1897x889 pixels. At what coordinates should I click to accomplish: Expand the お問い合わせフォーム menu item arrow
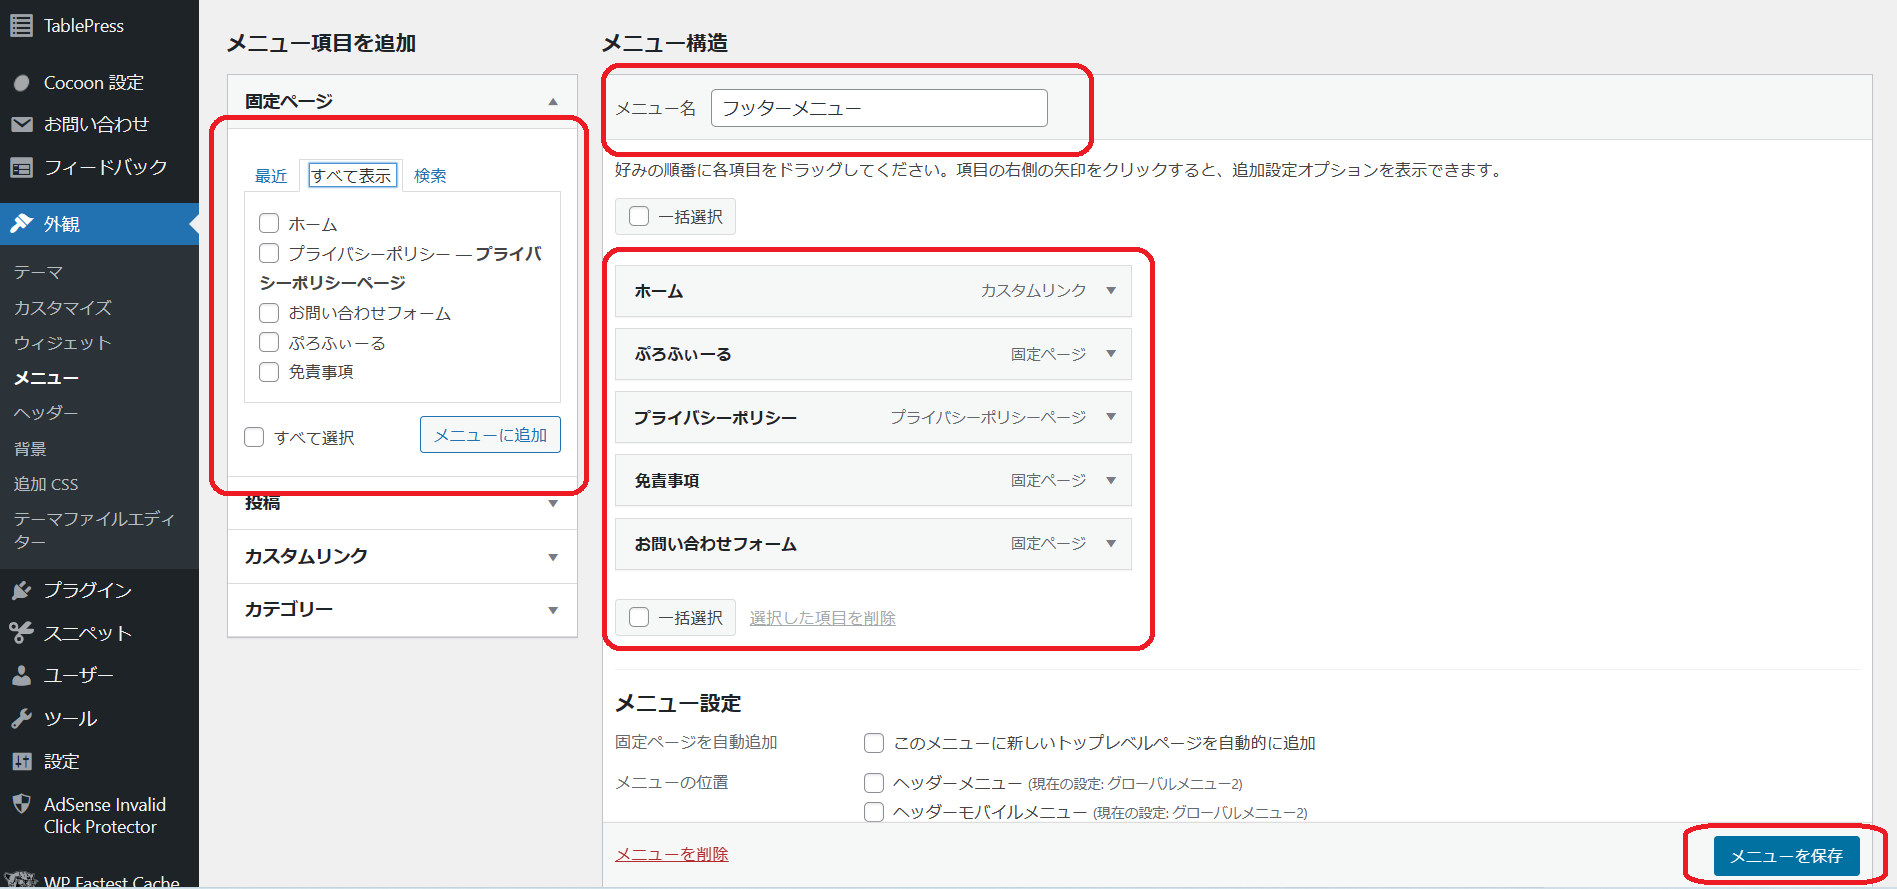coord(1111,544)
